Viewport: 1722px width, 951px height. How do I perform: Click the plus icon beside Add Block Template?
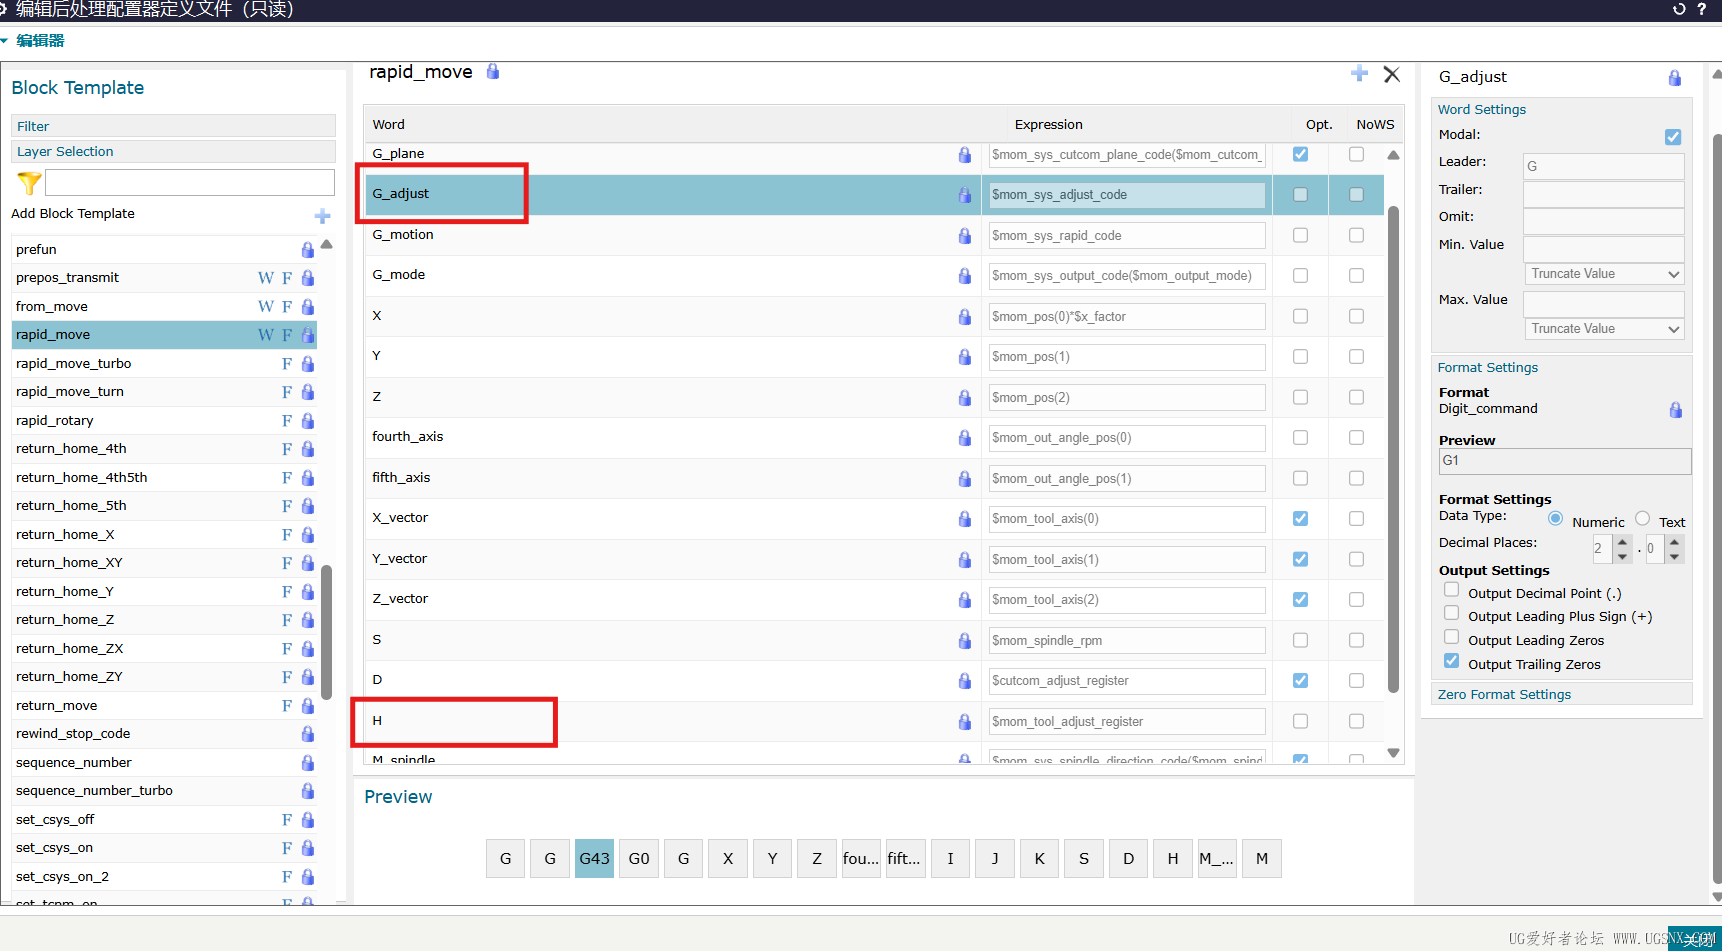point(322,216)
